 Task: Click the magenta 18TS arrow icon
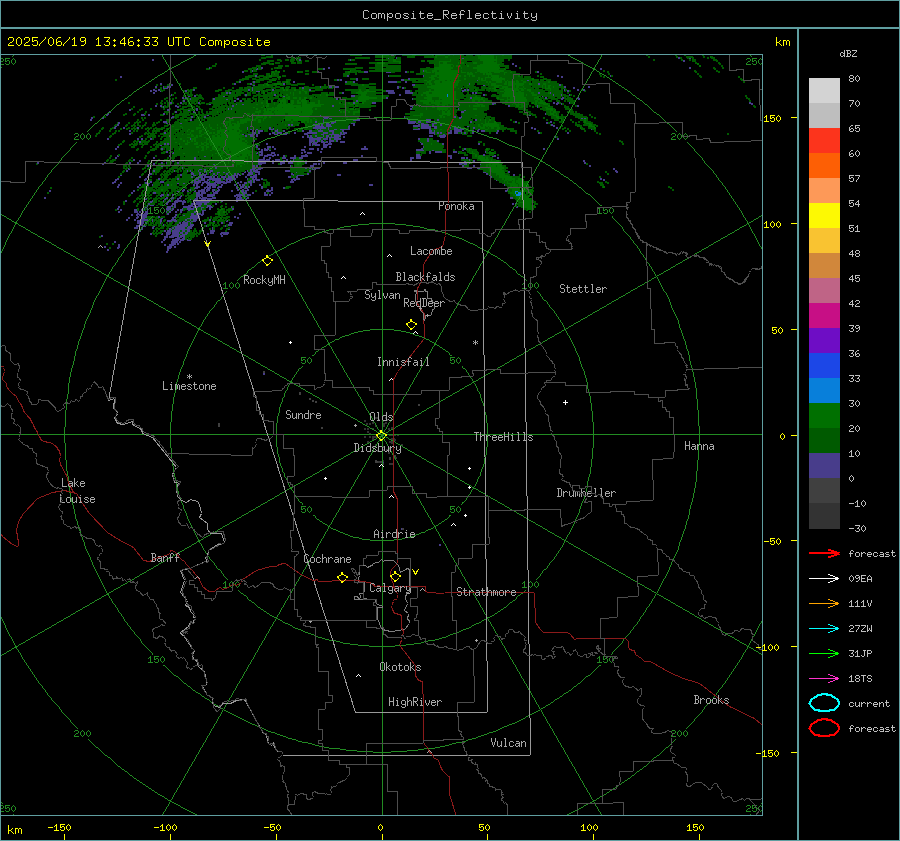(x=824, y=679)
